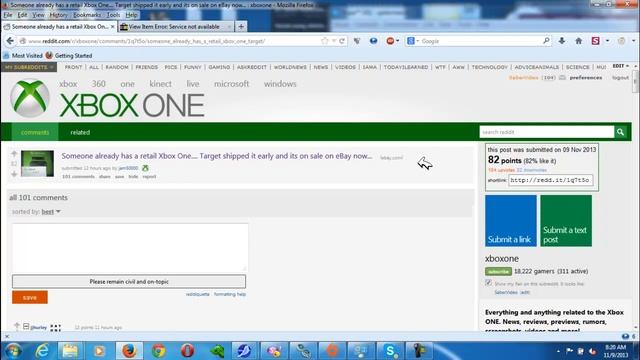The width and height of the screenshot is (640, 360).
Task: Open Getting Started bookmark
Action: click(x=69, y=56)
